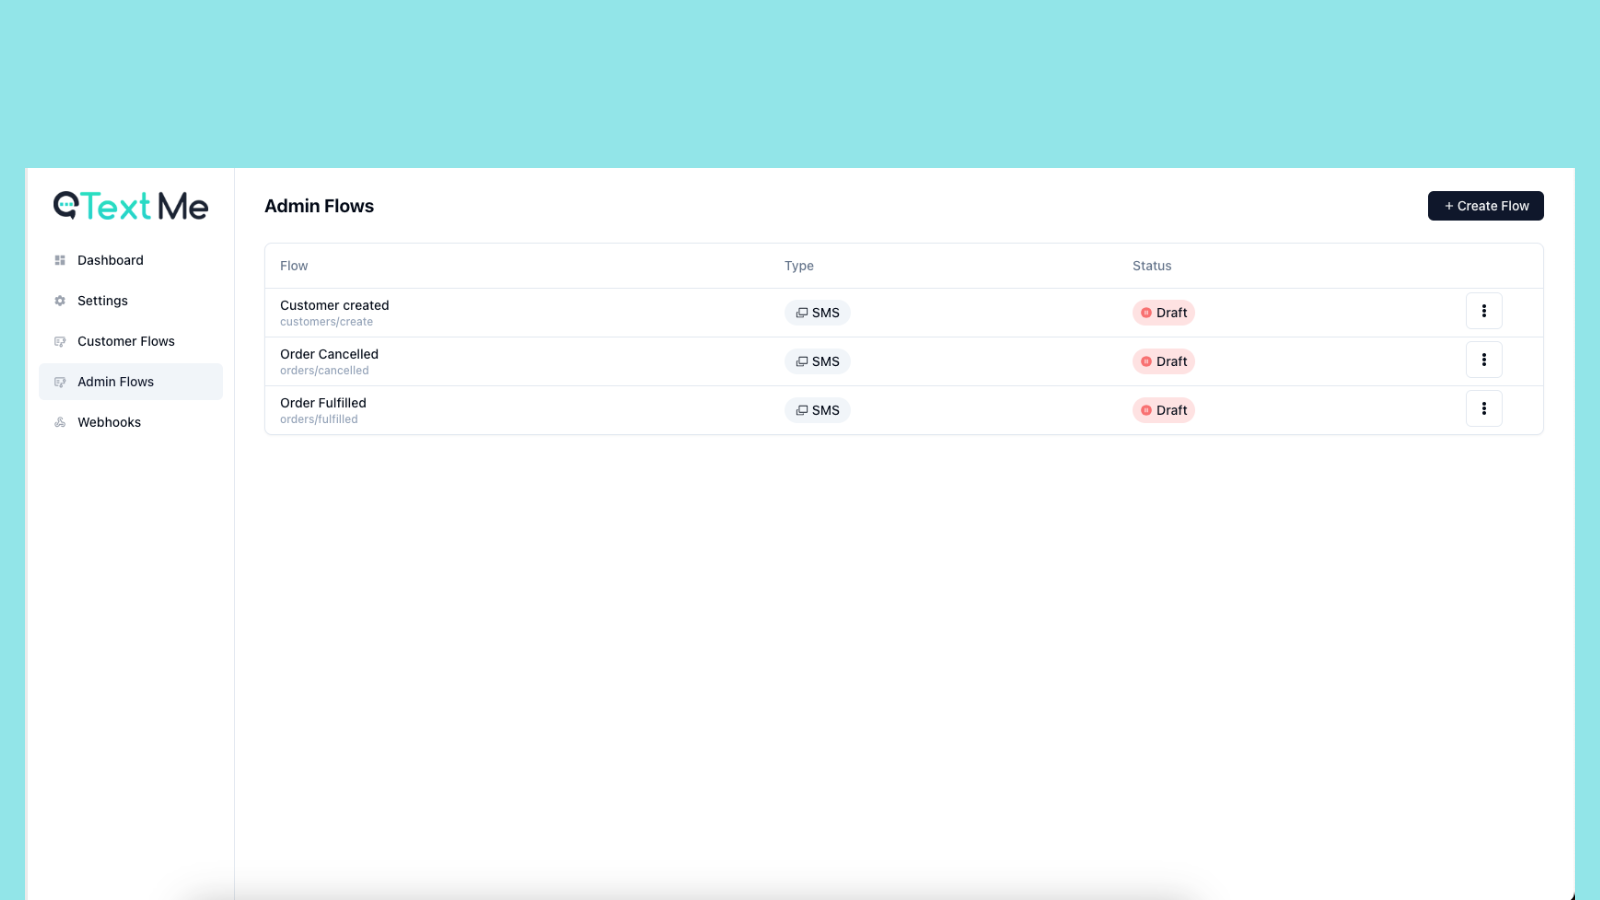Click the Draft status of Order Cancelled
Image resolution: width=1600 pixels, height=900 pixels.
(1164, 361)
